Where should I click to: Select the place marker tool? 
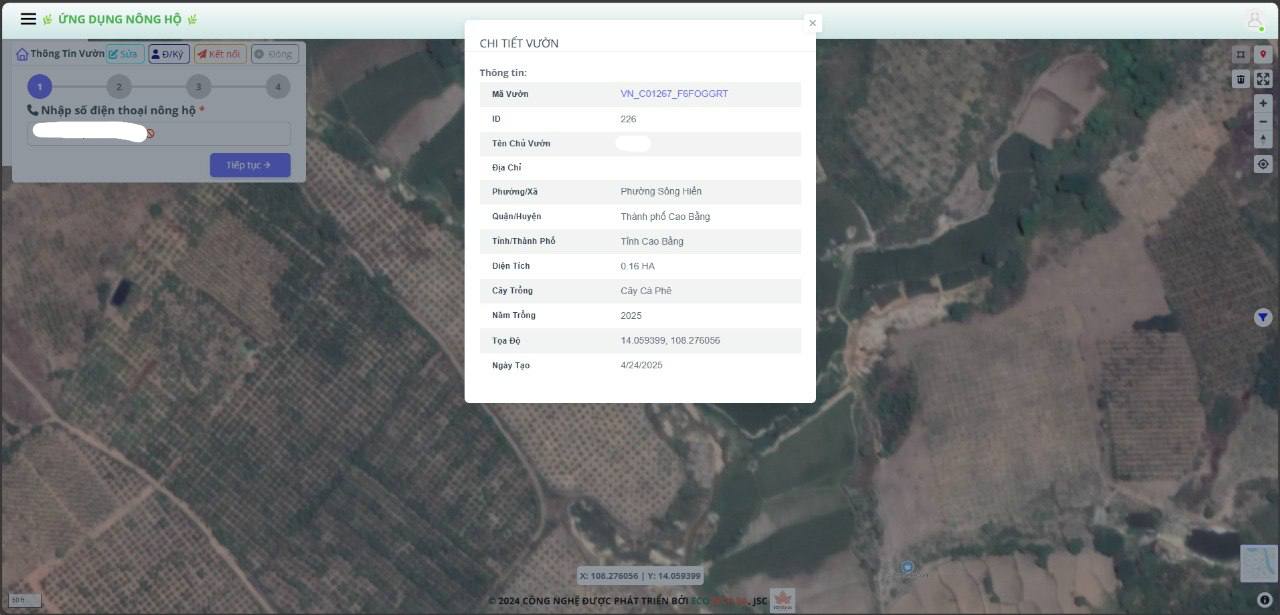click(x=1263, y=54)
